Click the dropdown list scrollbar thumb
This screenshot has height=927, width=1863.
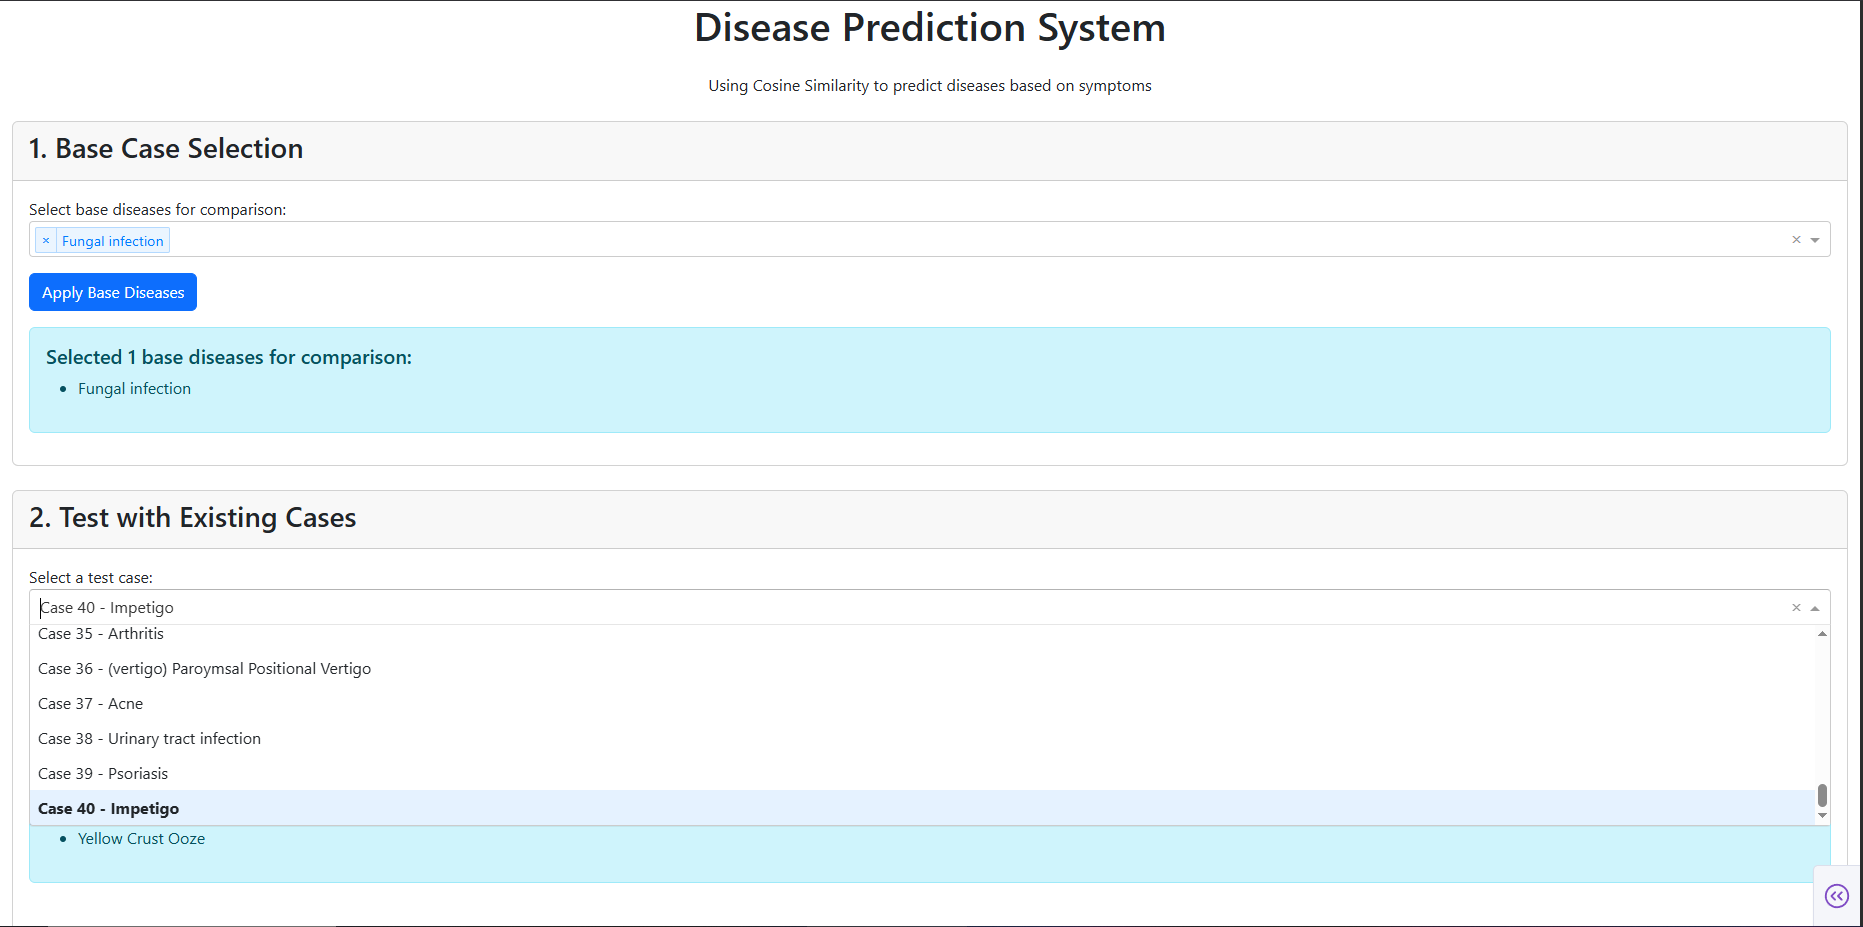1822,795
